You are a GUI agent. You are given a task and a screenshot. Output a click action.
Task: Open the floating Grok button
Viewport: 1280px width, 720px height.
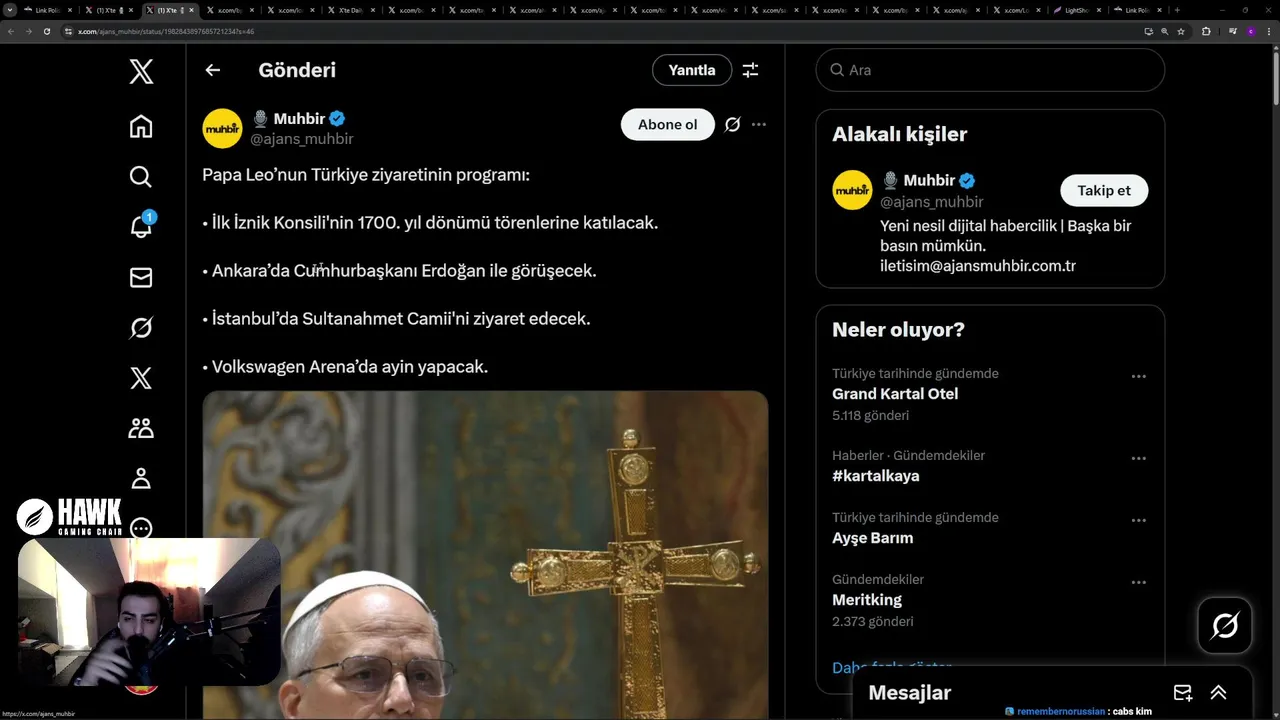(x=1225, y=626)
